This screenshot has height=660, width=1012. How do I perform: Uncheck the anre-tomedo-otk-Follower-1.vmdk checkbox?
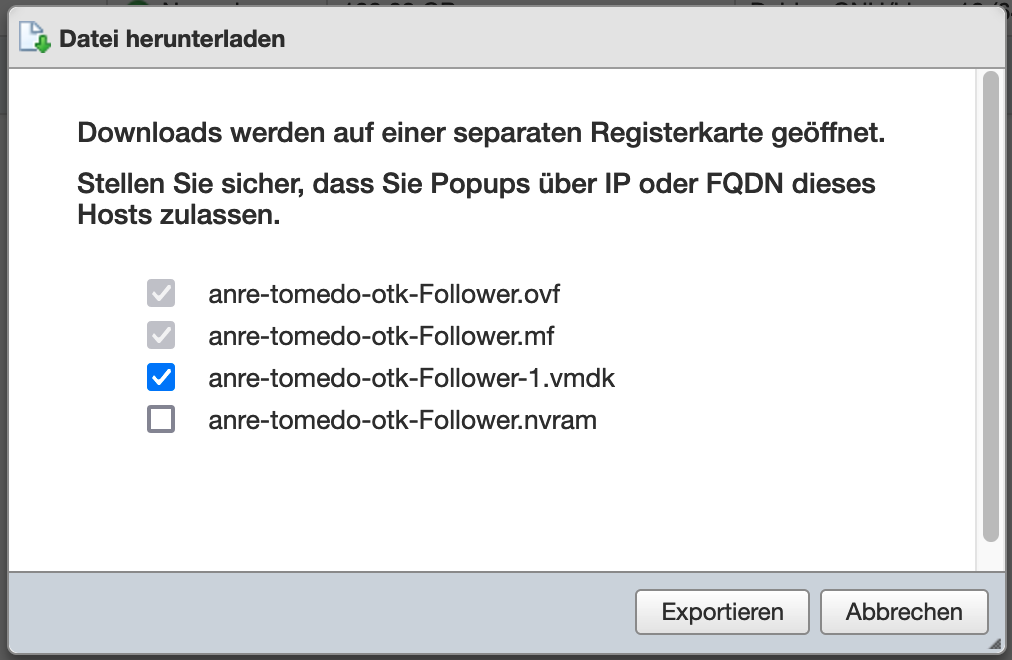[161, 377]
